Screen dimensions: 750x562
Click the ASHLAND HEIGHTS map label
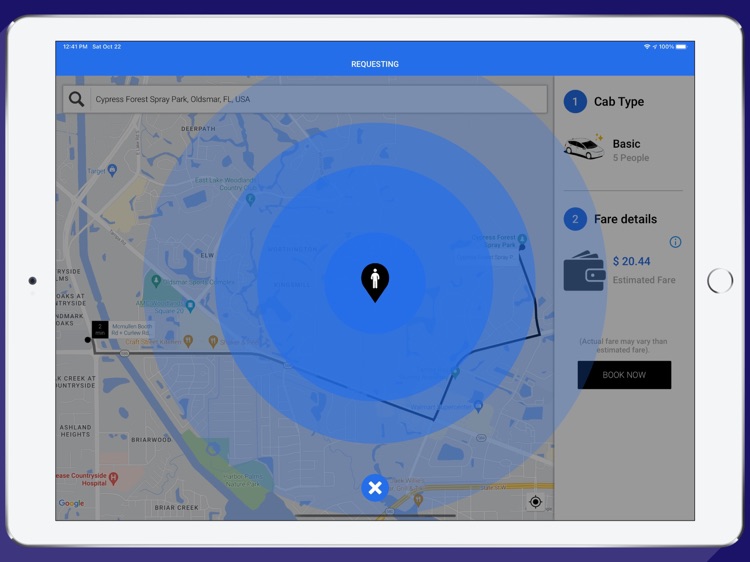pos(75,431)
